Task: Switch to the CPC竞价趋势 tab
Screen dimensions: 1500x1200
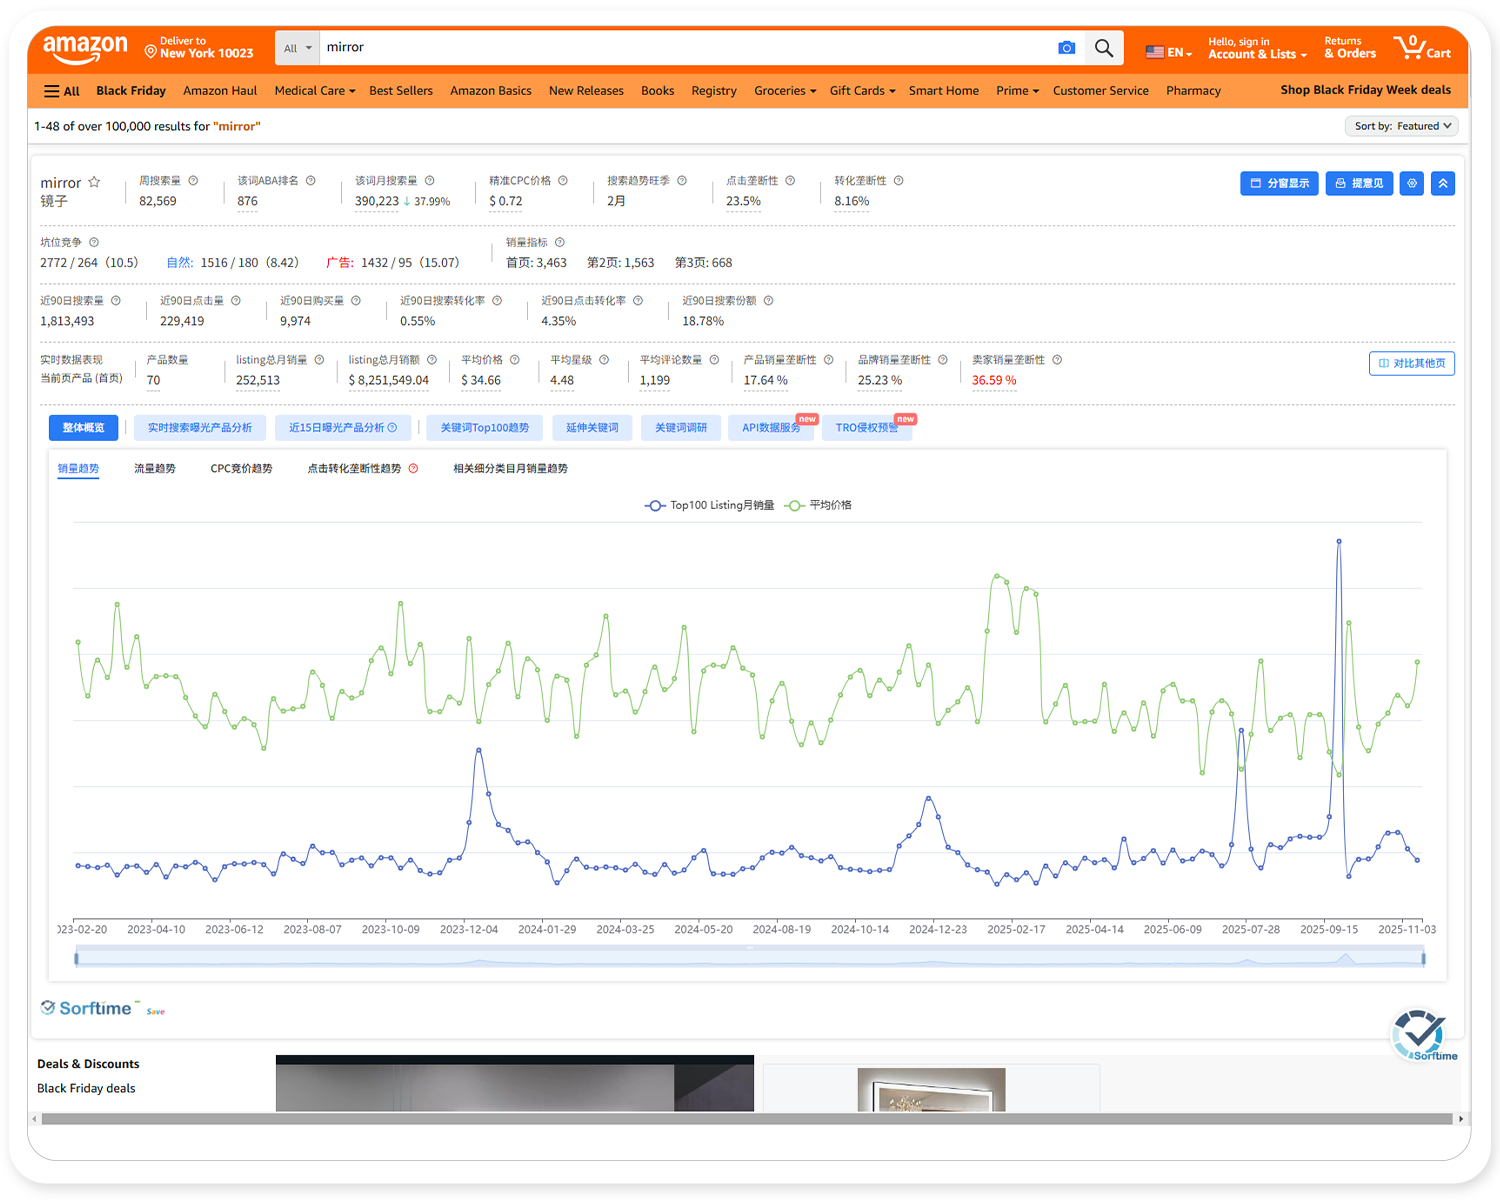Action: click(241, 469)
